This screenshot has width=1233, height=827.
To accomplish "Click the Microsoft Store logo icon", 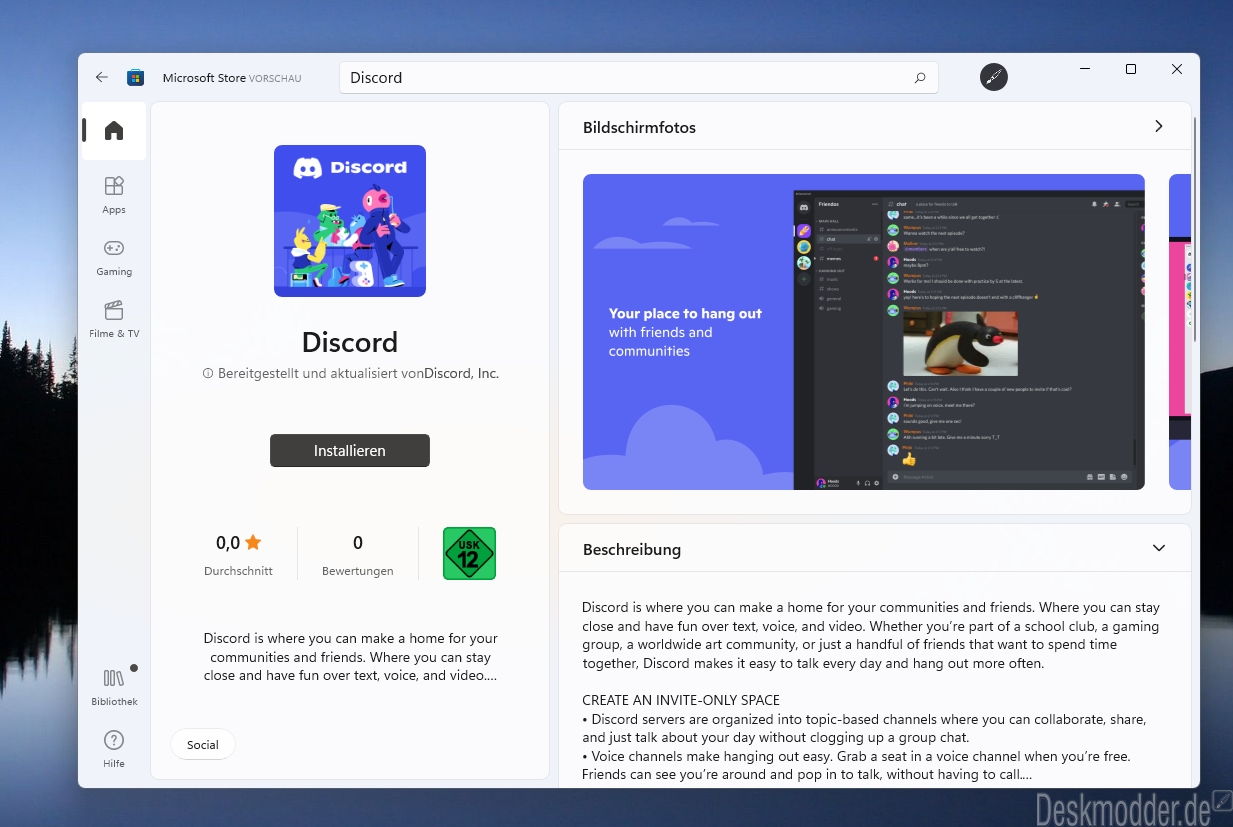I will click(135, 77).
